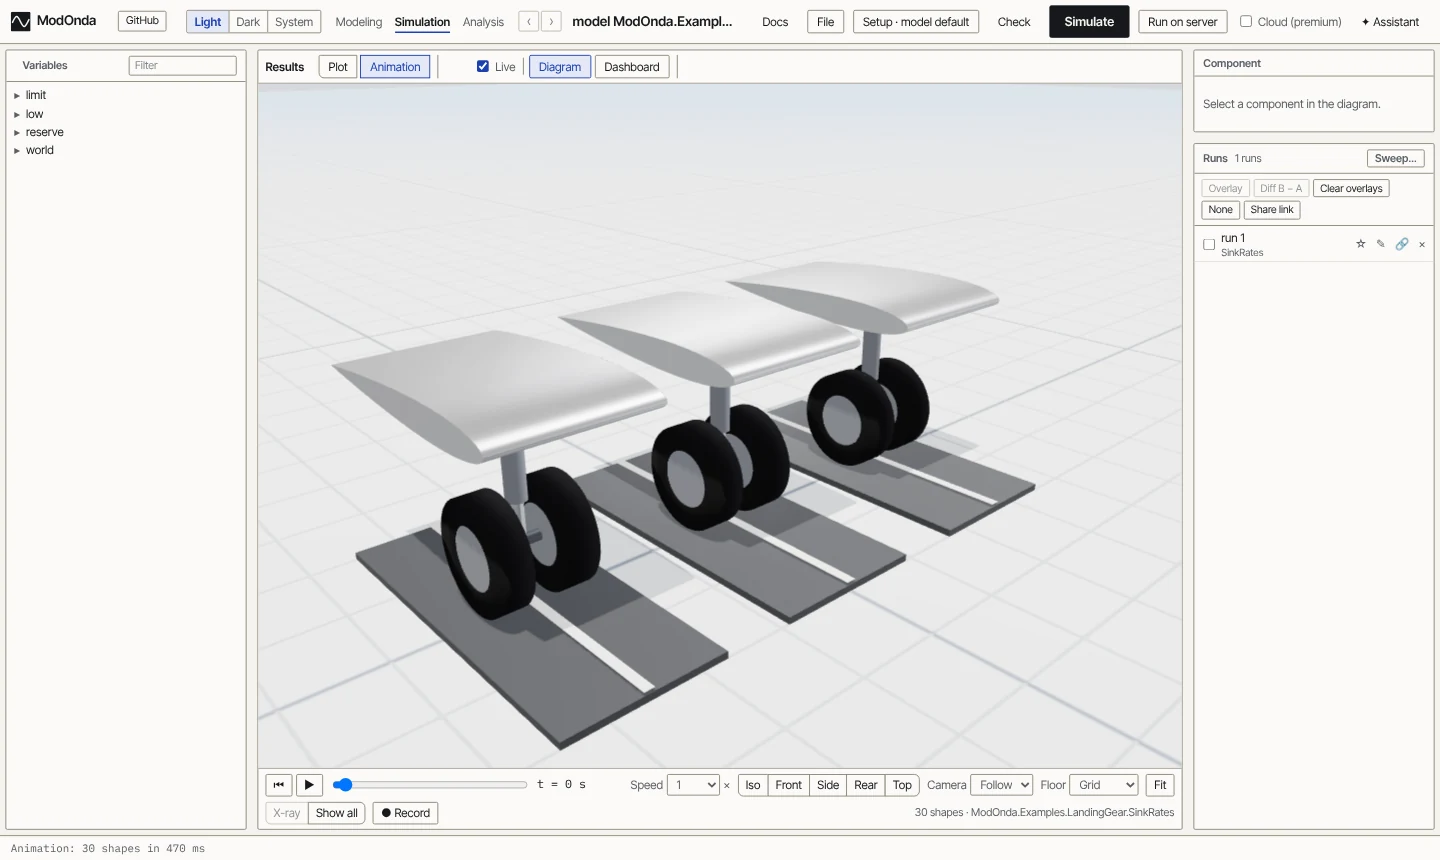The height and width of the screenshot is (860, 1440).
Task: Enable Cloud (premium) checkbox
Action: (x=1246, y=21)
